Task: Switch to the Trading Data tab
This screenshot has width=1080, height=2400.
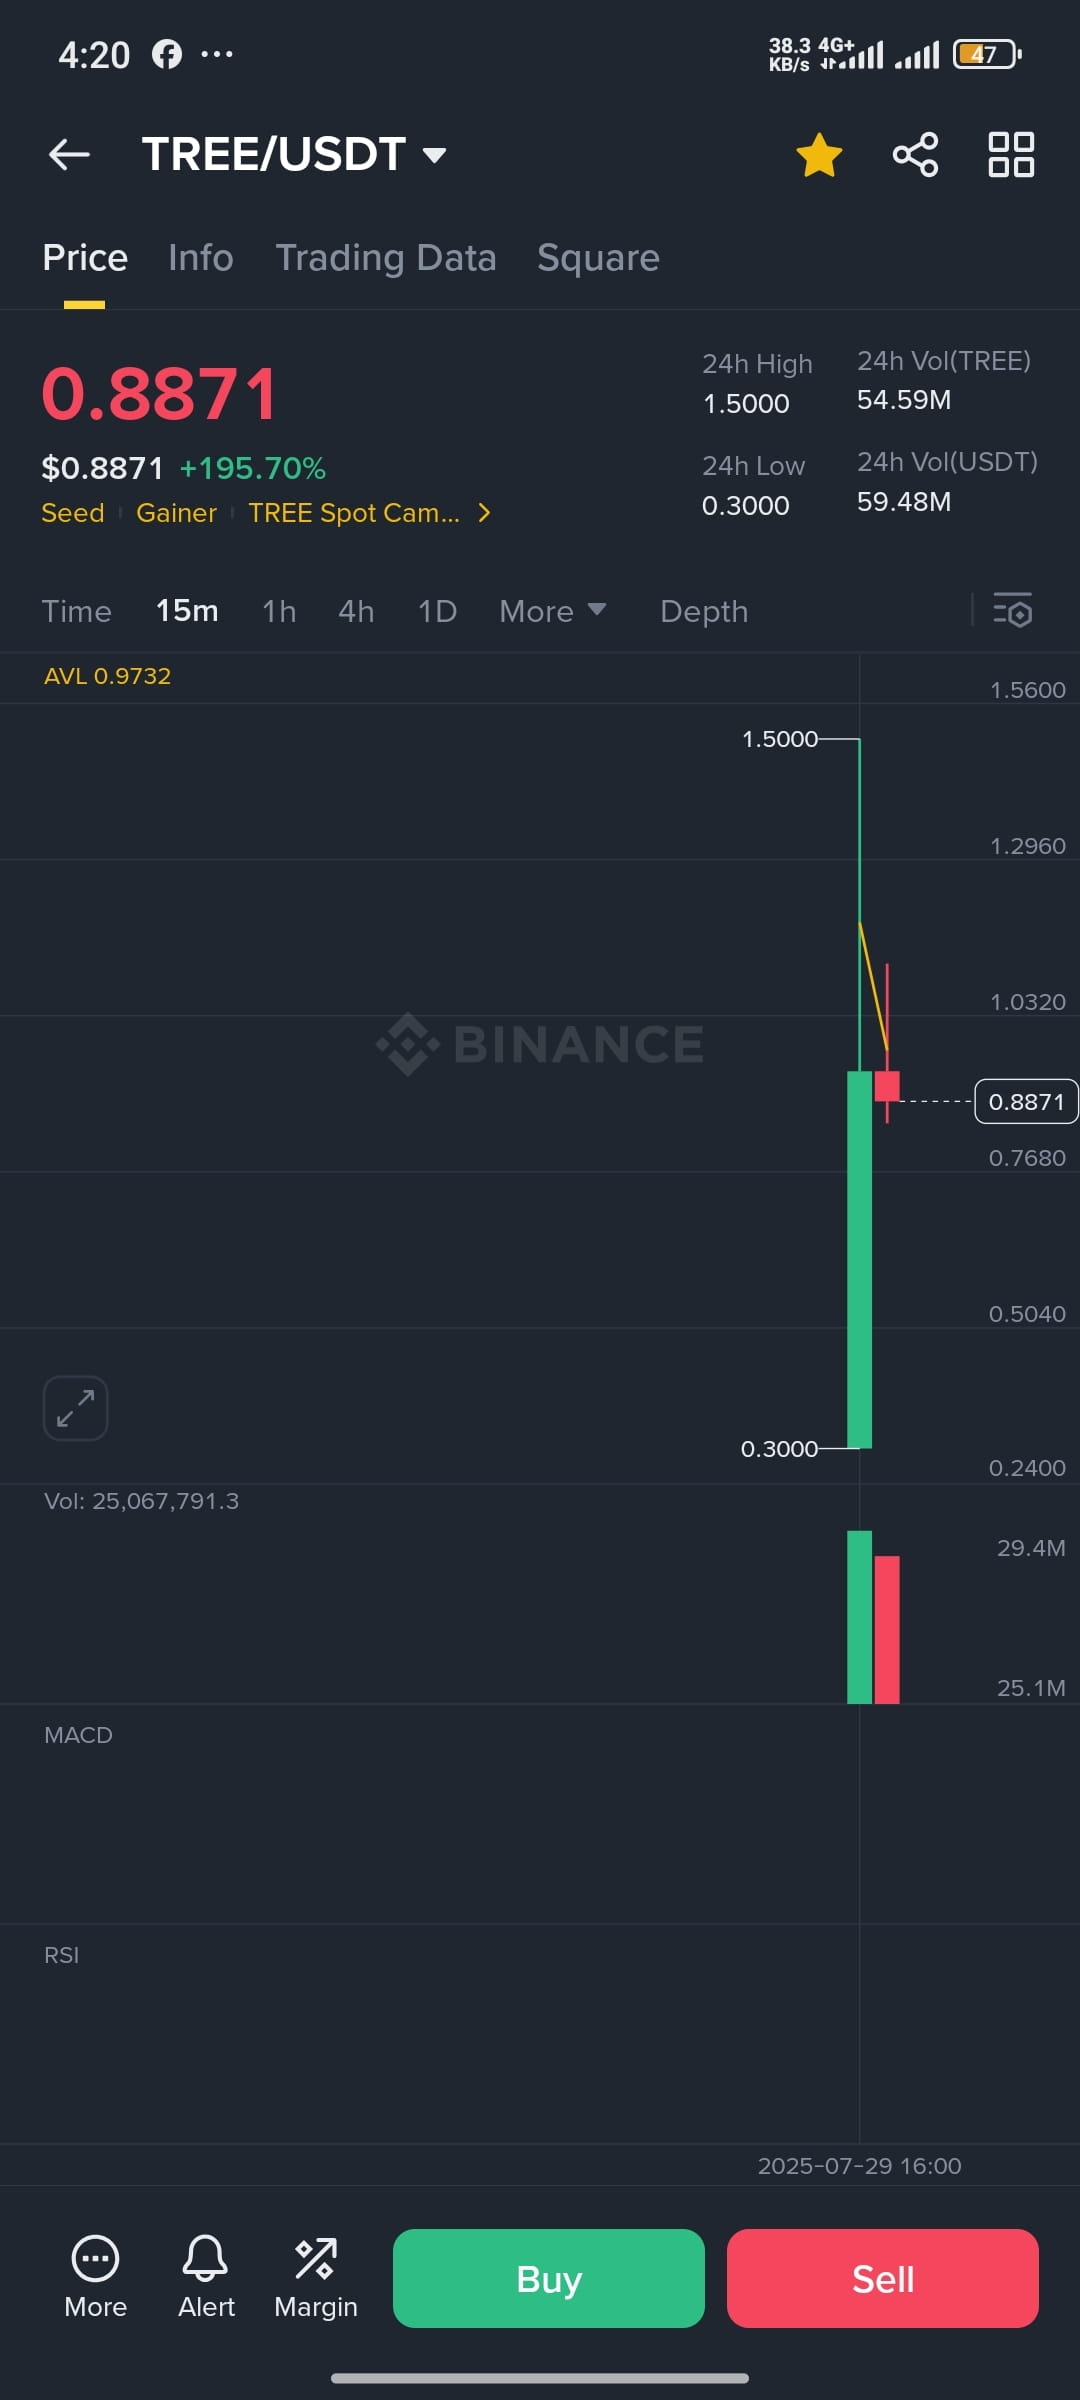Action: pyautogui.click(x=386, y=258)
